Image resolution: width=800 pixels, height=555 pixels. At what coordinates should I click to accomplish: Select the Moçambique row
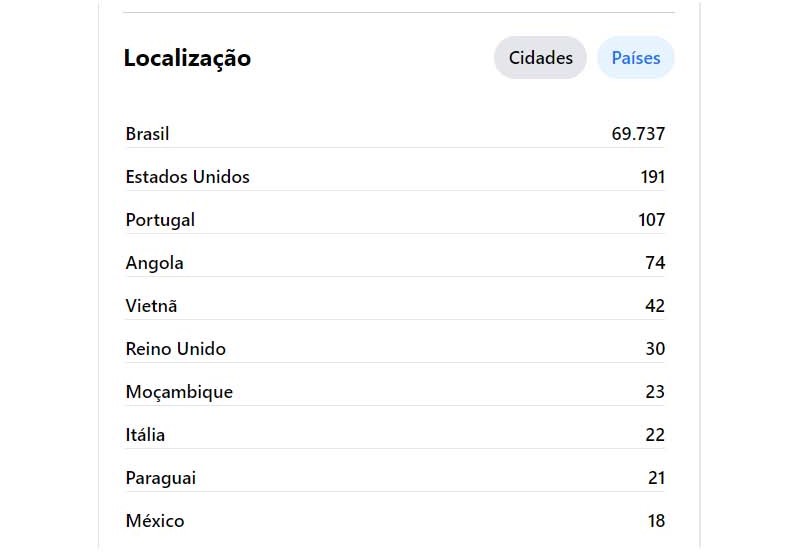pyautogui.click(x=395, y=392)
